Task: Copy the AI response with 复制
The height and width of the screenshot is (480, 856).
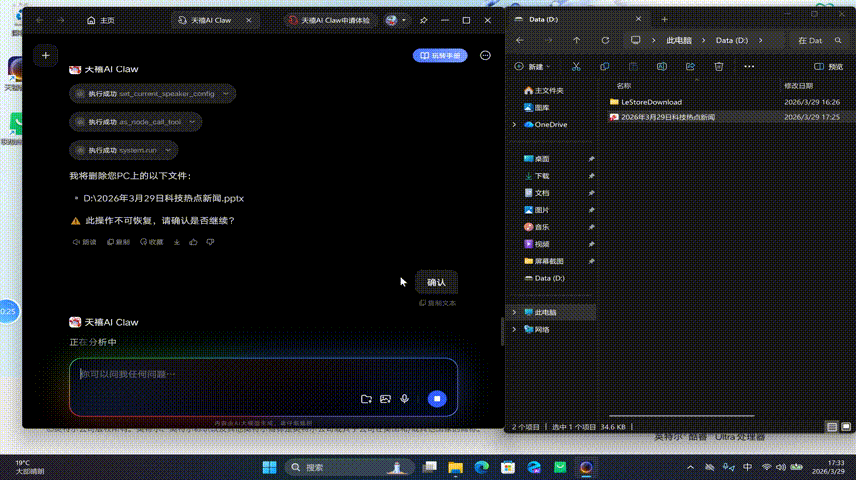Action: 118,242
